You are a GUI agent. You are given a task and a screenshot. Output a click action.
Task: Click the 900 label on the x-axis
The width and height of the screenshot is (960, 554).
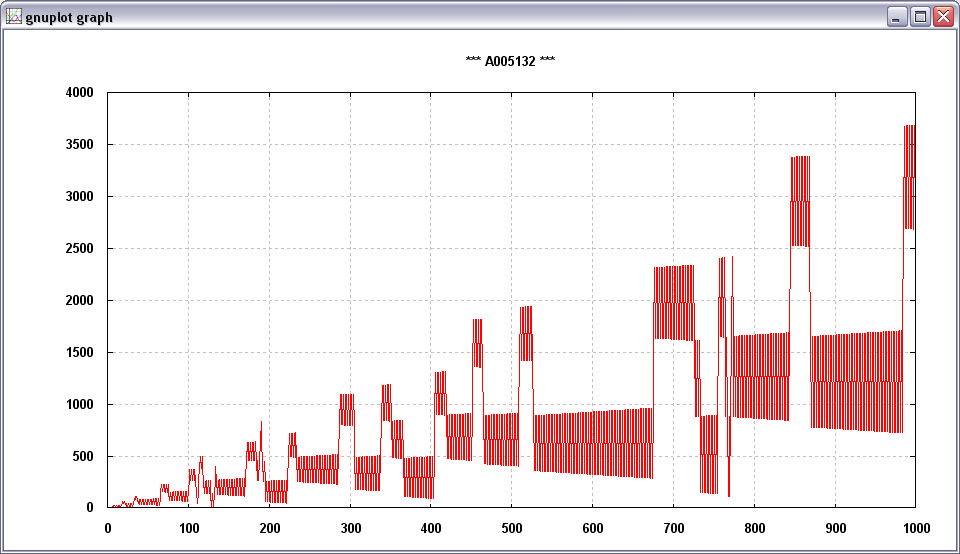click(835, 528)
